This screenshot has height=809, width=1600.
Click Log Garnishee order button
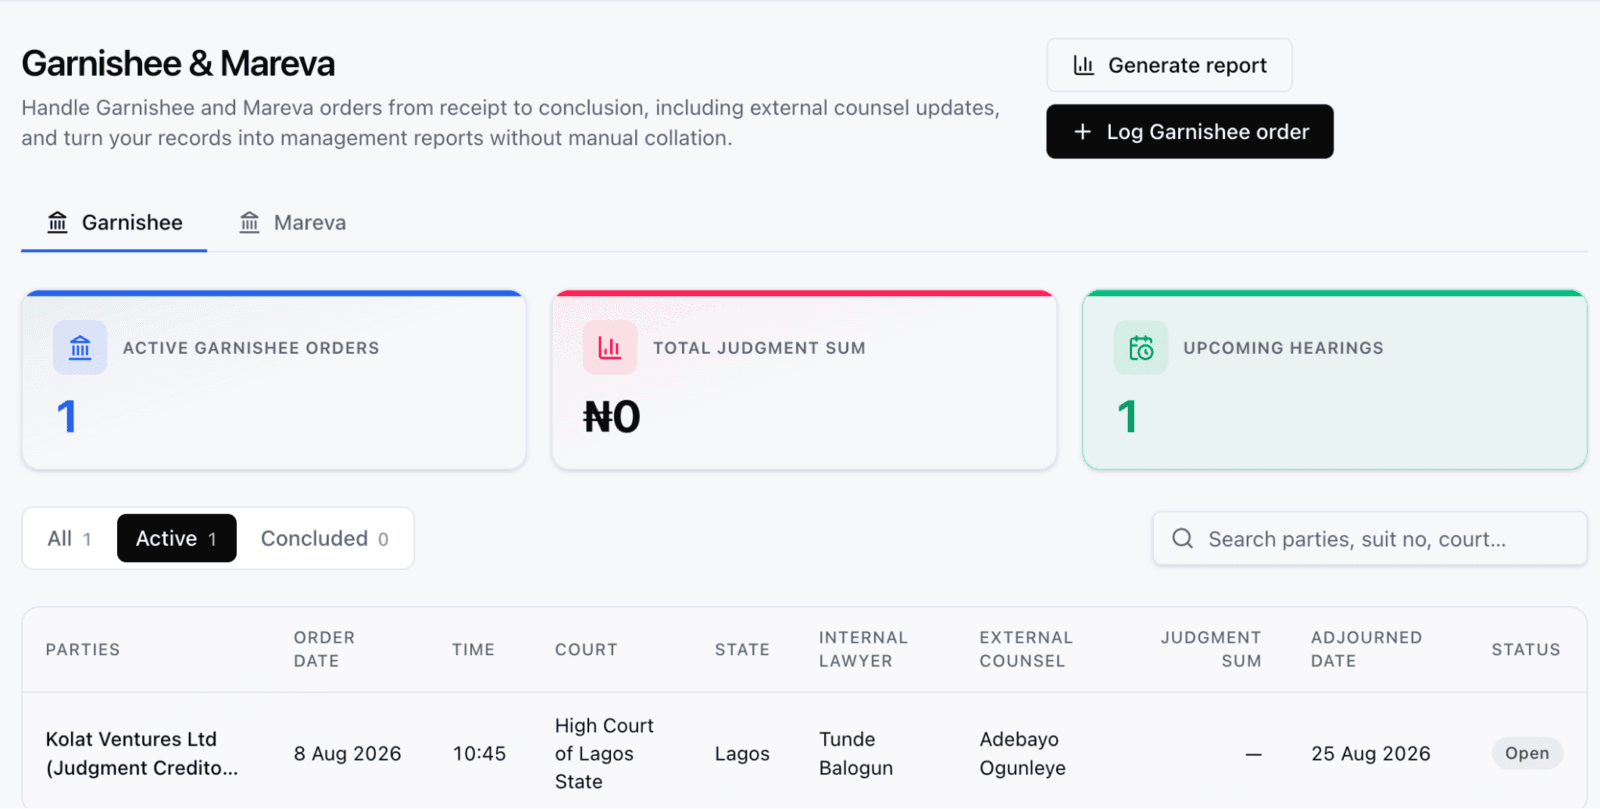pos(1189,132)
